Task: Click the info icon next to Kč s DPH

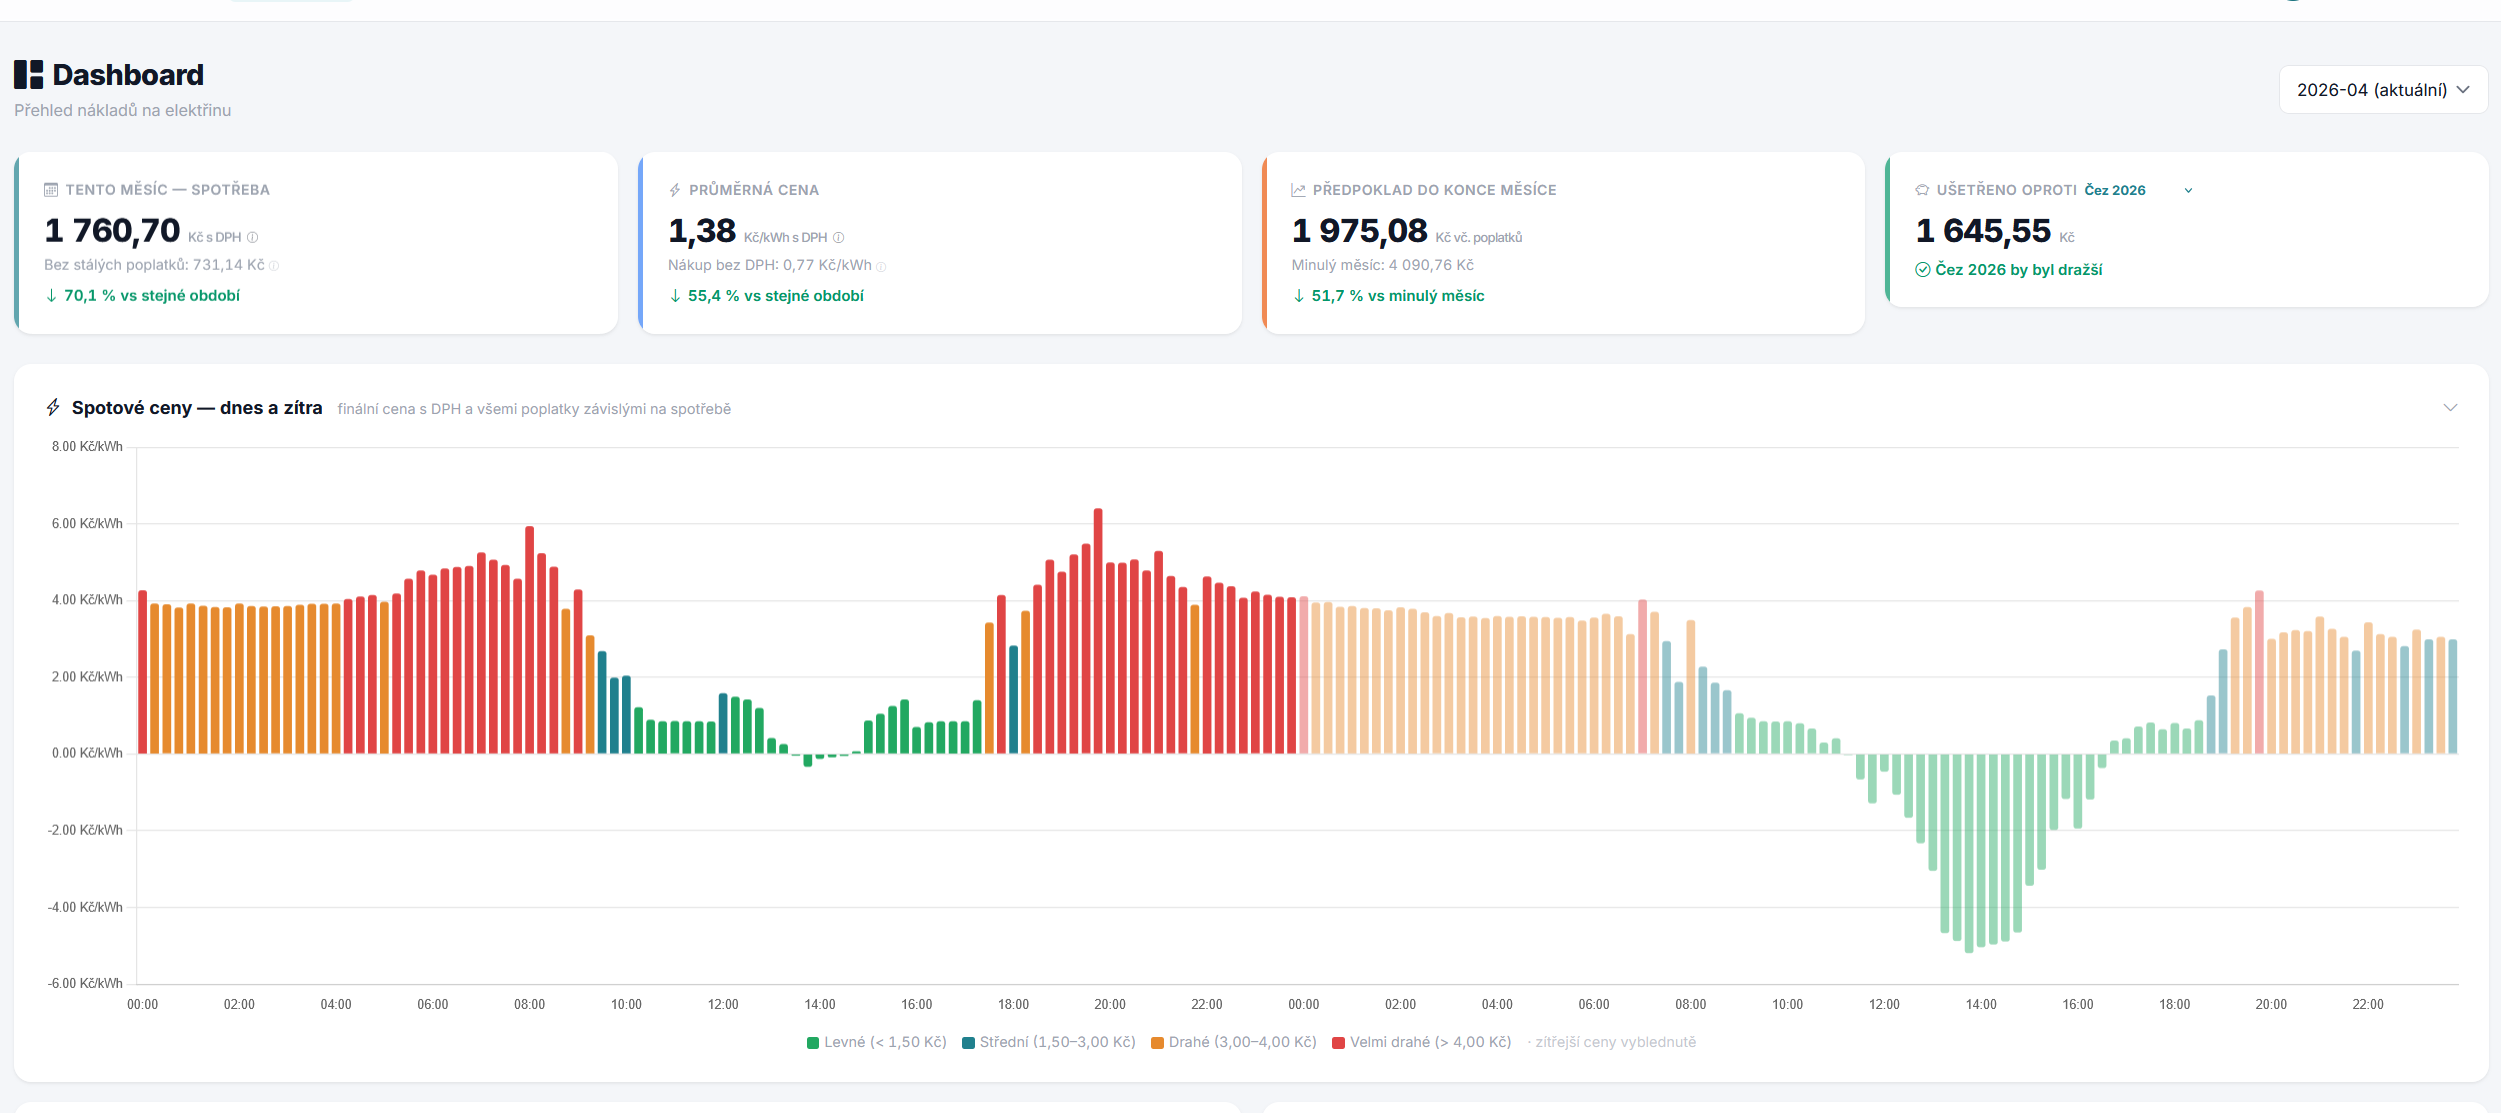Action: click(250, 238)
